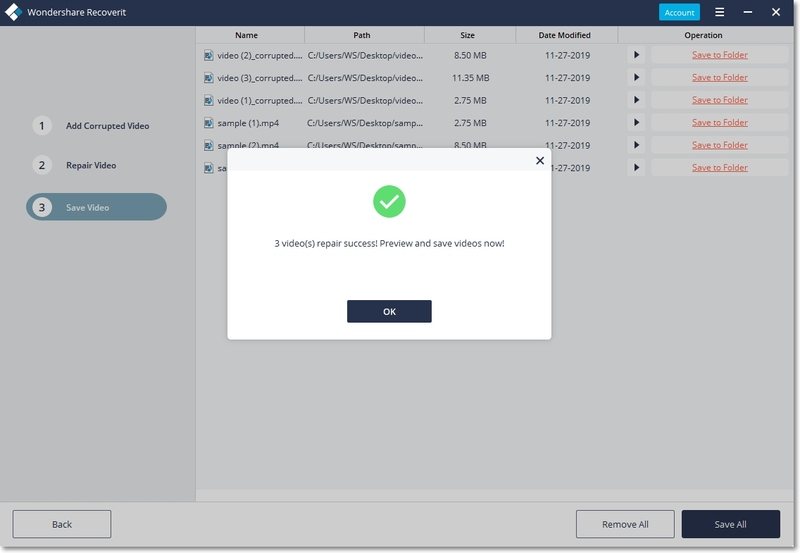
Task: Click the Save All button
Action: 730,524
